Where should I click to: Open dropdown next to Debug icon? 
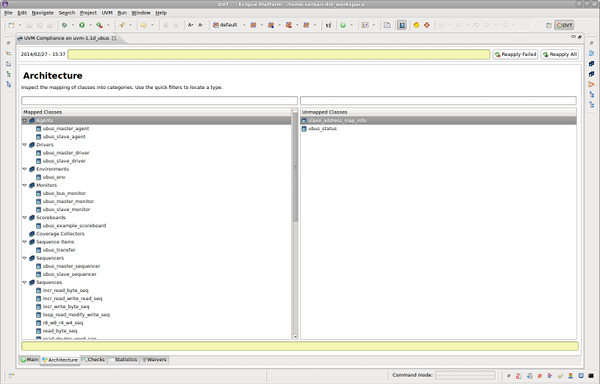[x=73, y=25]
